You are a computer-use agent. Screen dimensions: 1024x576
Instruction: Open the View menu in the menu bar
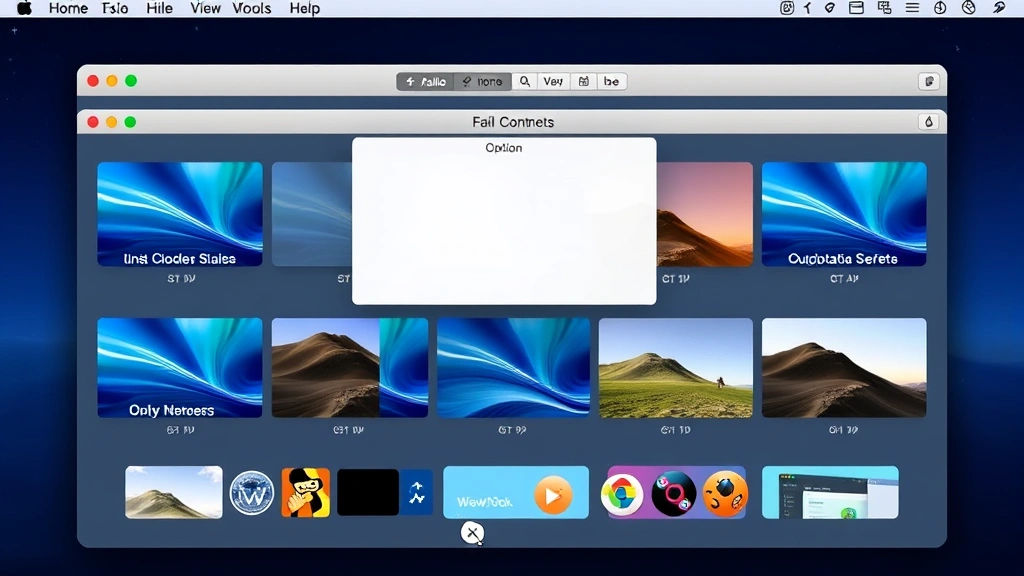(205, 8)
